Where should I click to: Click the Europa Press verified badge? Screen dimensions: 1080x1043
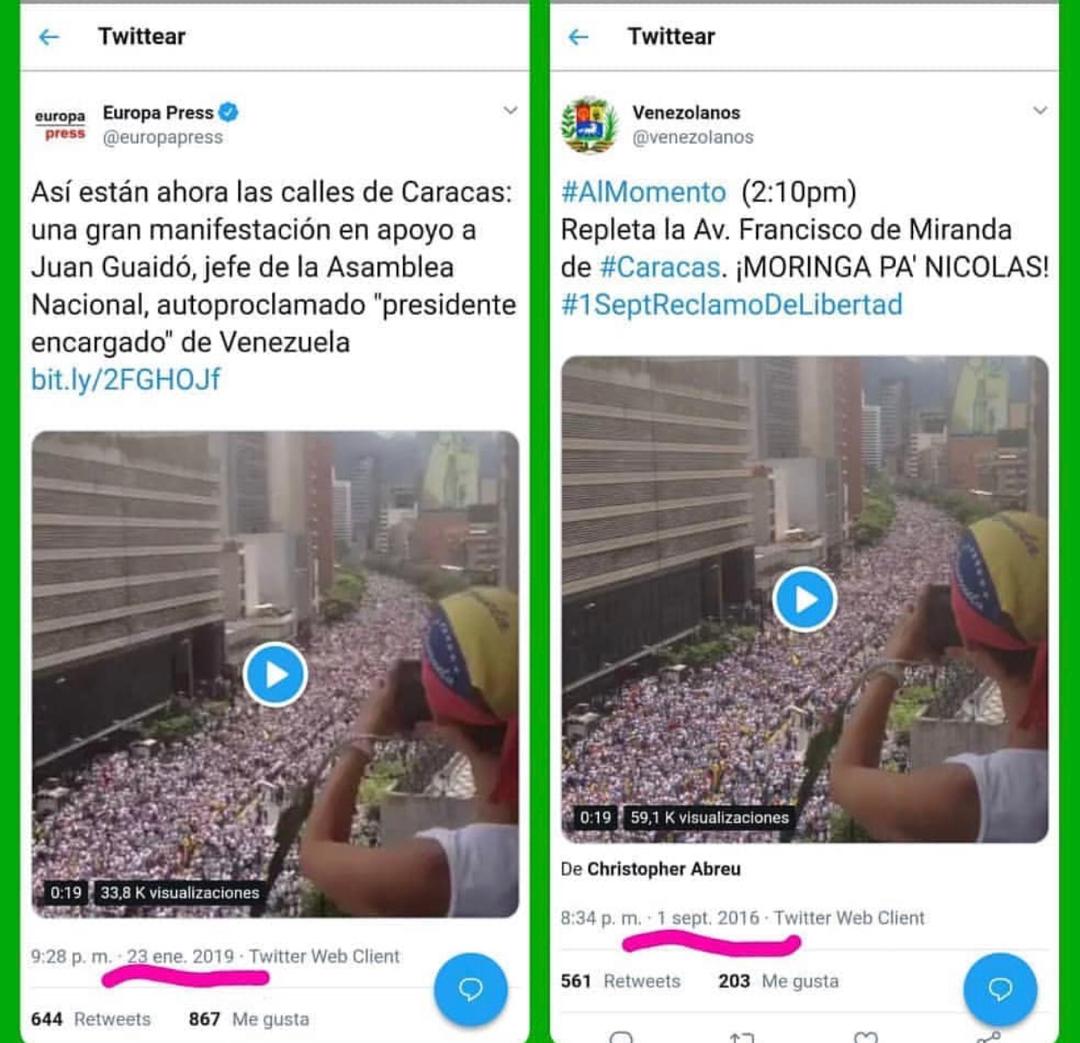[229, 112]
